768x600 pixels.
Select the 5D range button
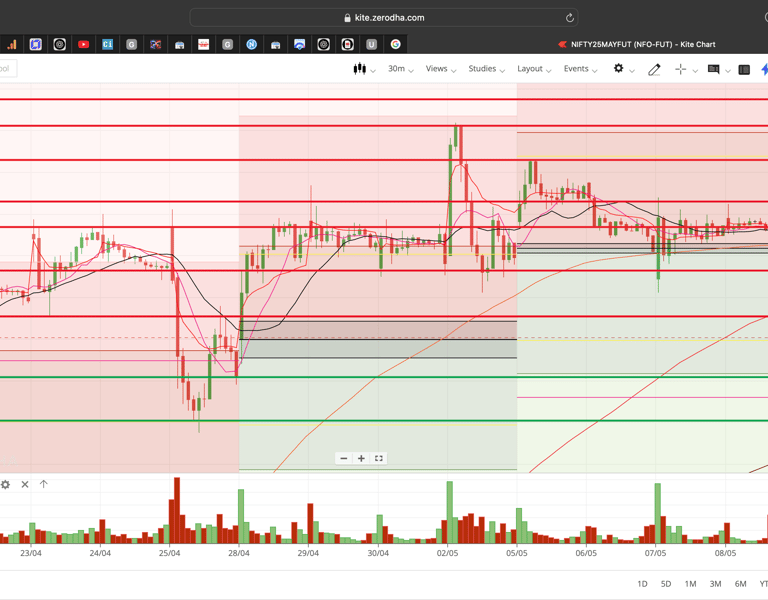[x=666, y=584]
